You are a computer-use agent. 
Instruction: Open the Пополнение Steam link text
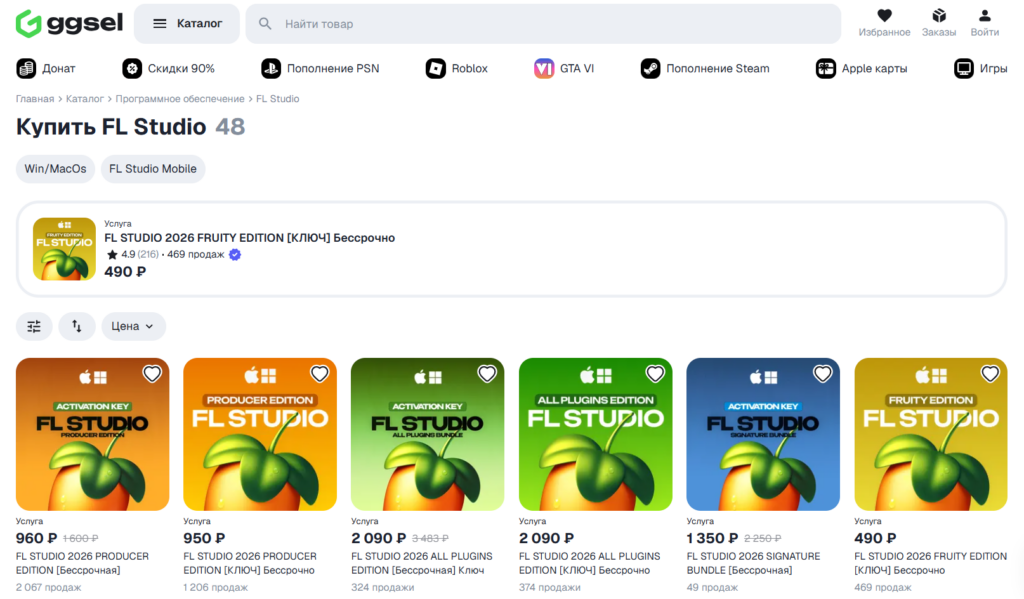point(718,69)
